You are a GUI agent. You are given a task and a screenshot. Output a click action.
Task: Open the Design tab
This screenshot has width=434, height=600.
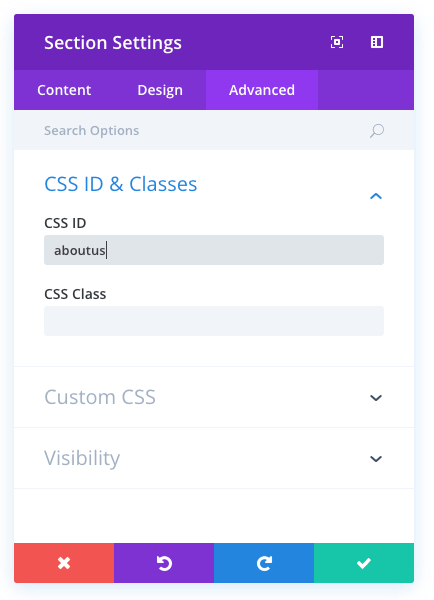click(x=160, y=90)
